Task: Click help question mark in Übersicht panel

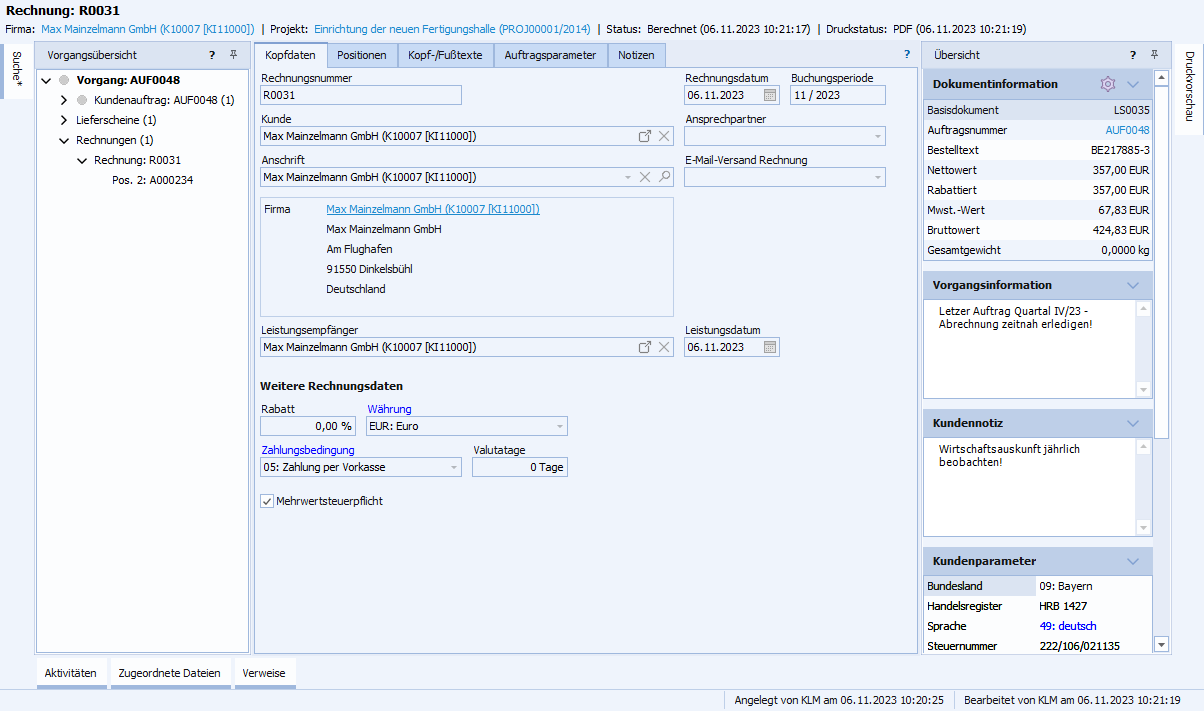Action: [x=1133, y=55]
